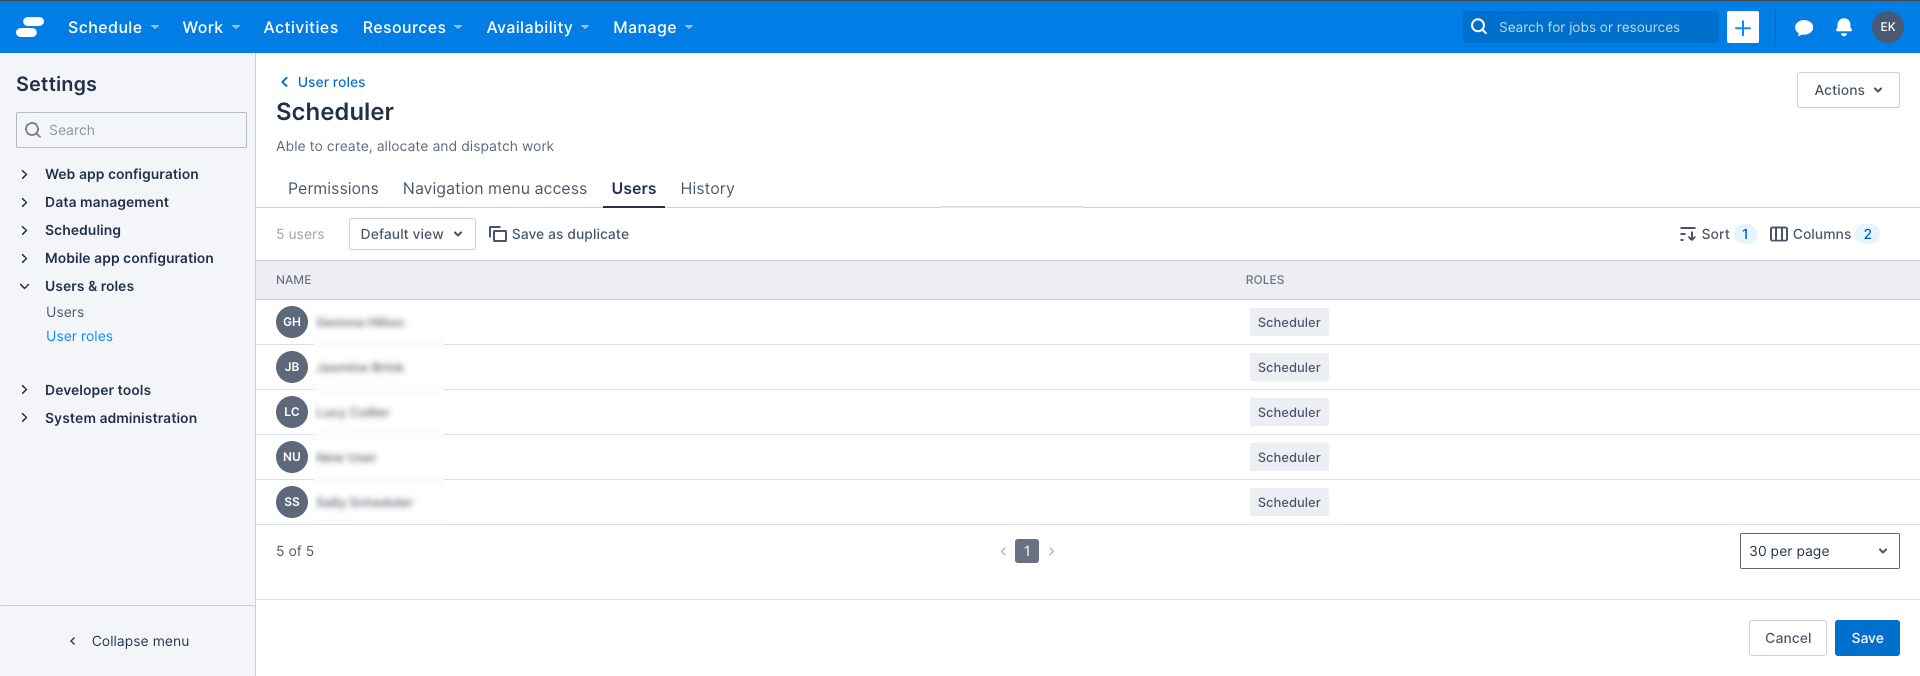Click the ROLES column header
The image size is (1920, 676).
coord(1265,280)
